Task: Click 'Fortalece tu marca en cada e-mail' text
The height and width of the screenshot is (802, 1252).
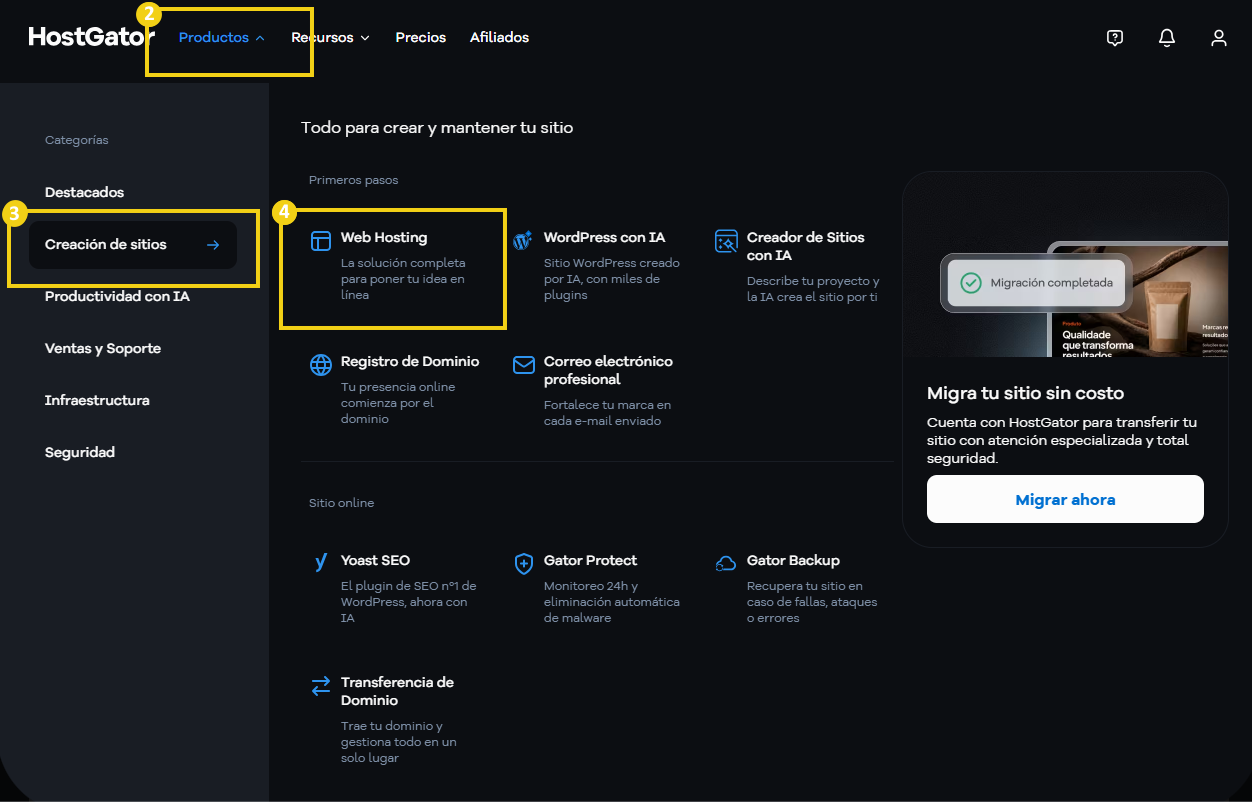Action: point(607,413)
